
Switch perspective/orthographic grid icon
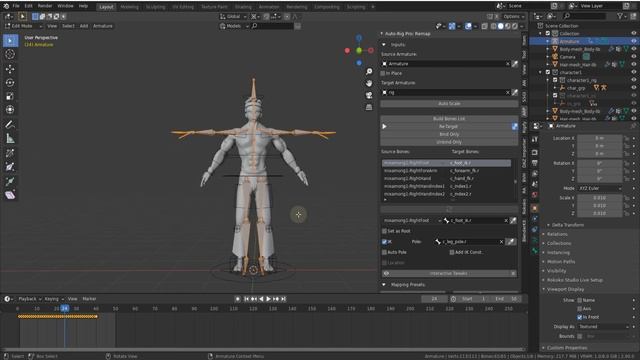pos(369,107)
